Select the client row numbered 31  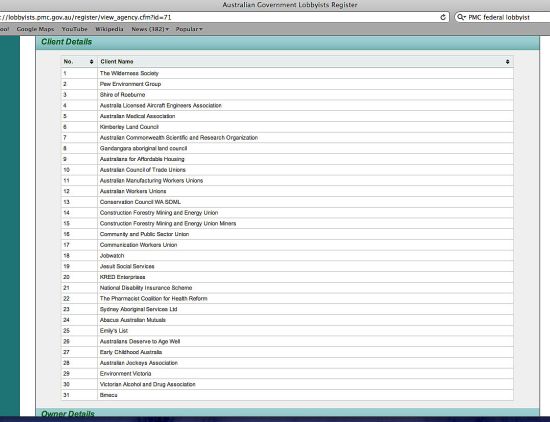287,395
